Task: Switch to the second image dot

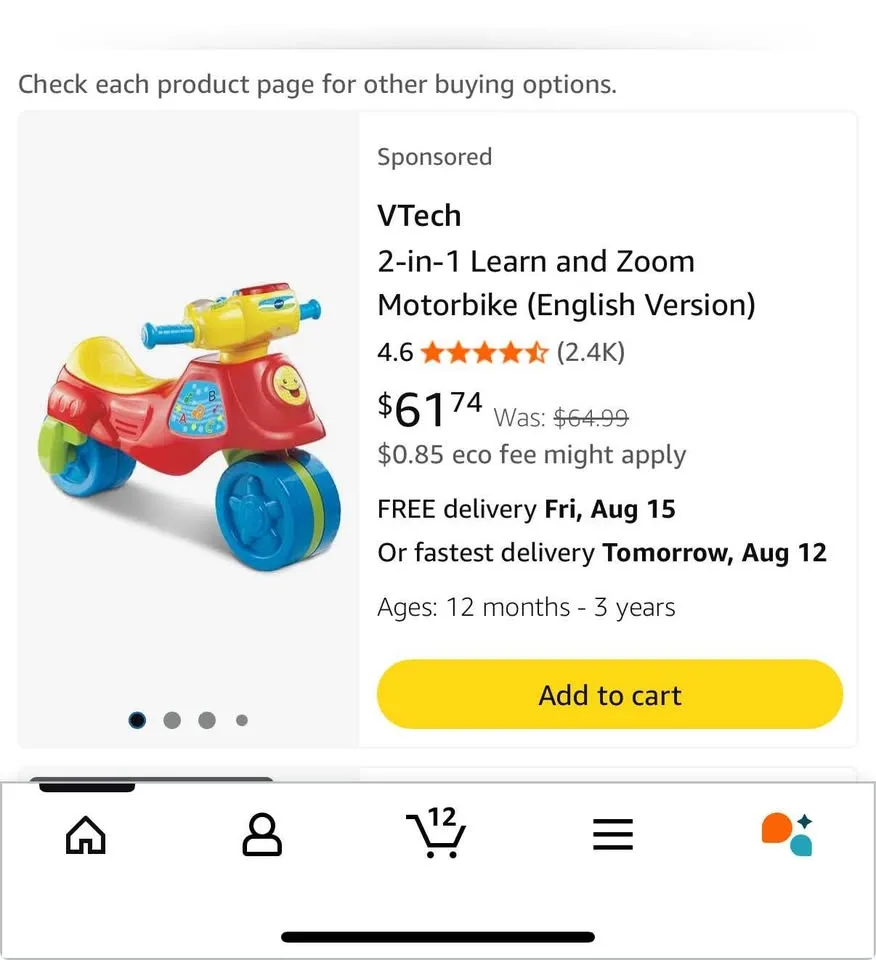Action: pyautogui.click(x=172, y=720)
